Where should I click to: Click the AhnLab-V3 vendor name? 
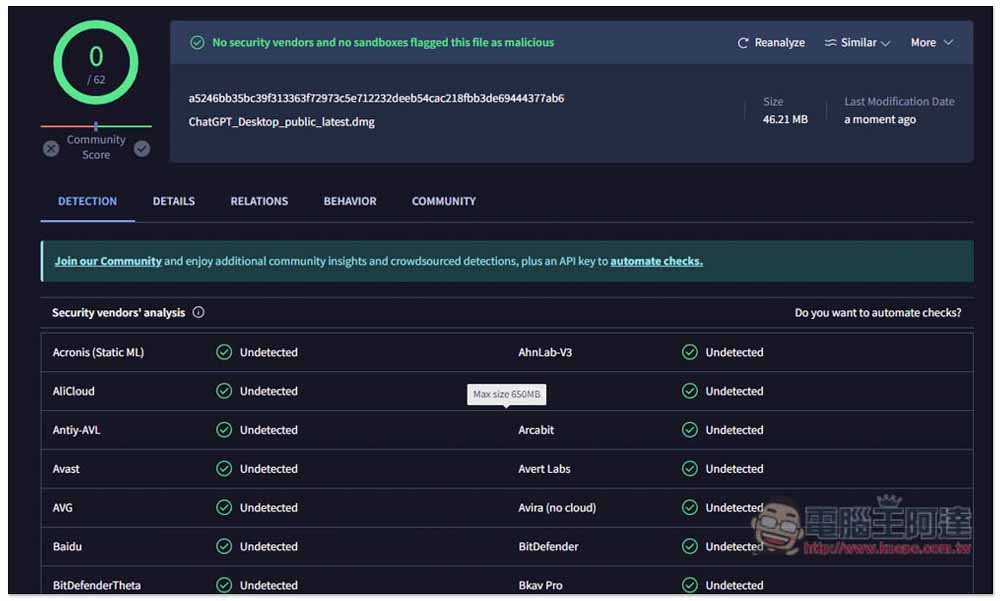[545, 352]
